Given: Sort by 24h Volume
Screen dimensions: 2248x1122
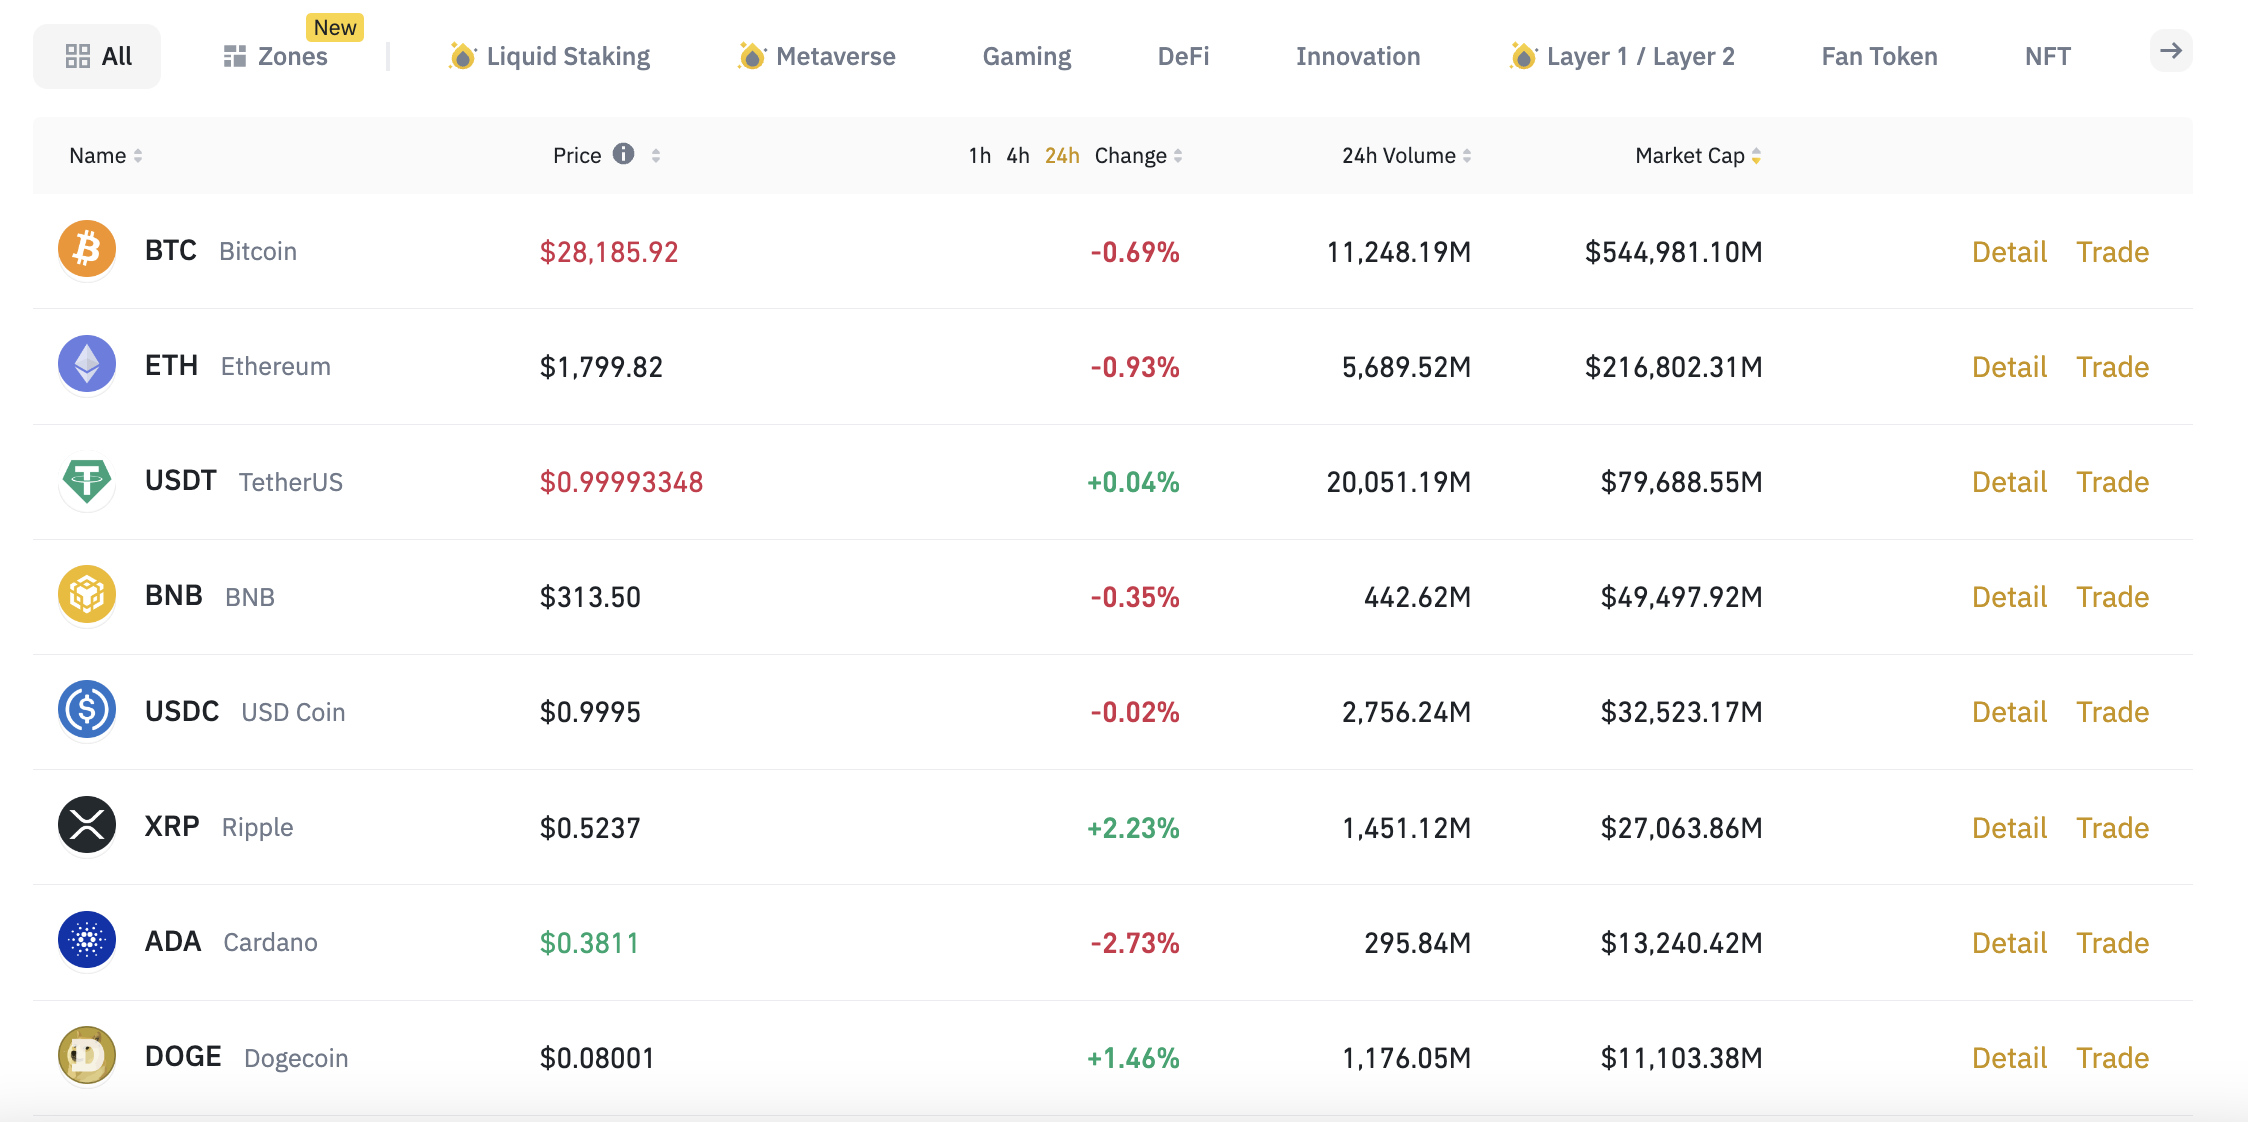Looking at the screenshot, I should pos(1406,156).
